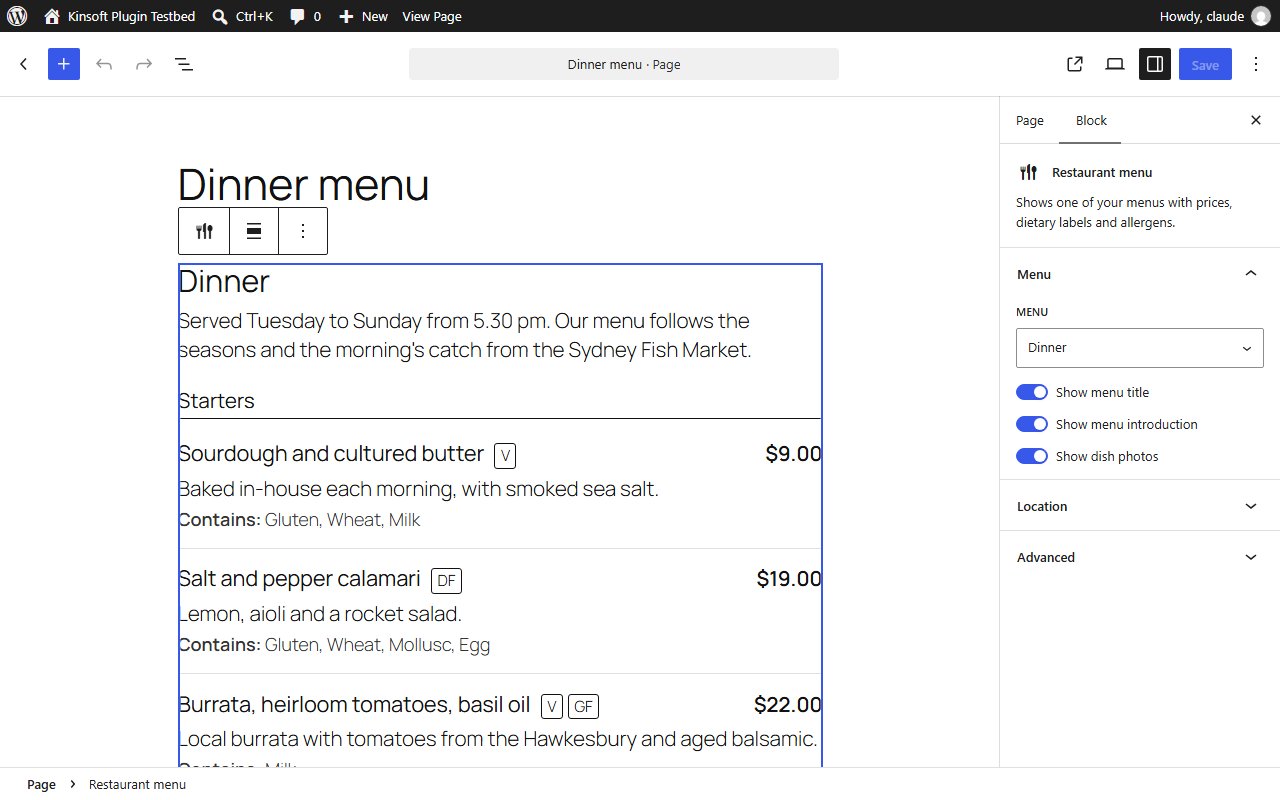Screen dimensions: 1280x800
Task: Click the DF dietary label
Action: click(x=446, y=581)
